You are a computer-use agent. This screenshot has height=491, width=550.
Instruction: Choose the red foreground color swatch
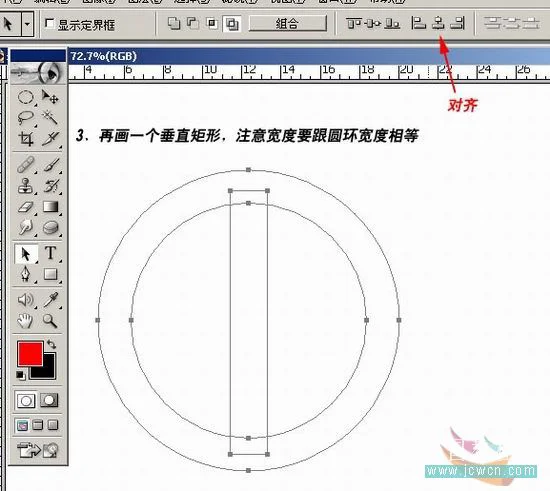pyautogui.click(x=30, y=354)
